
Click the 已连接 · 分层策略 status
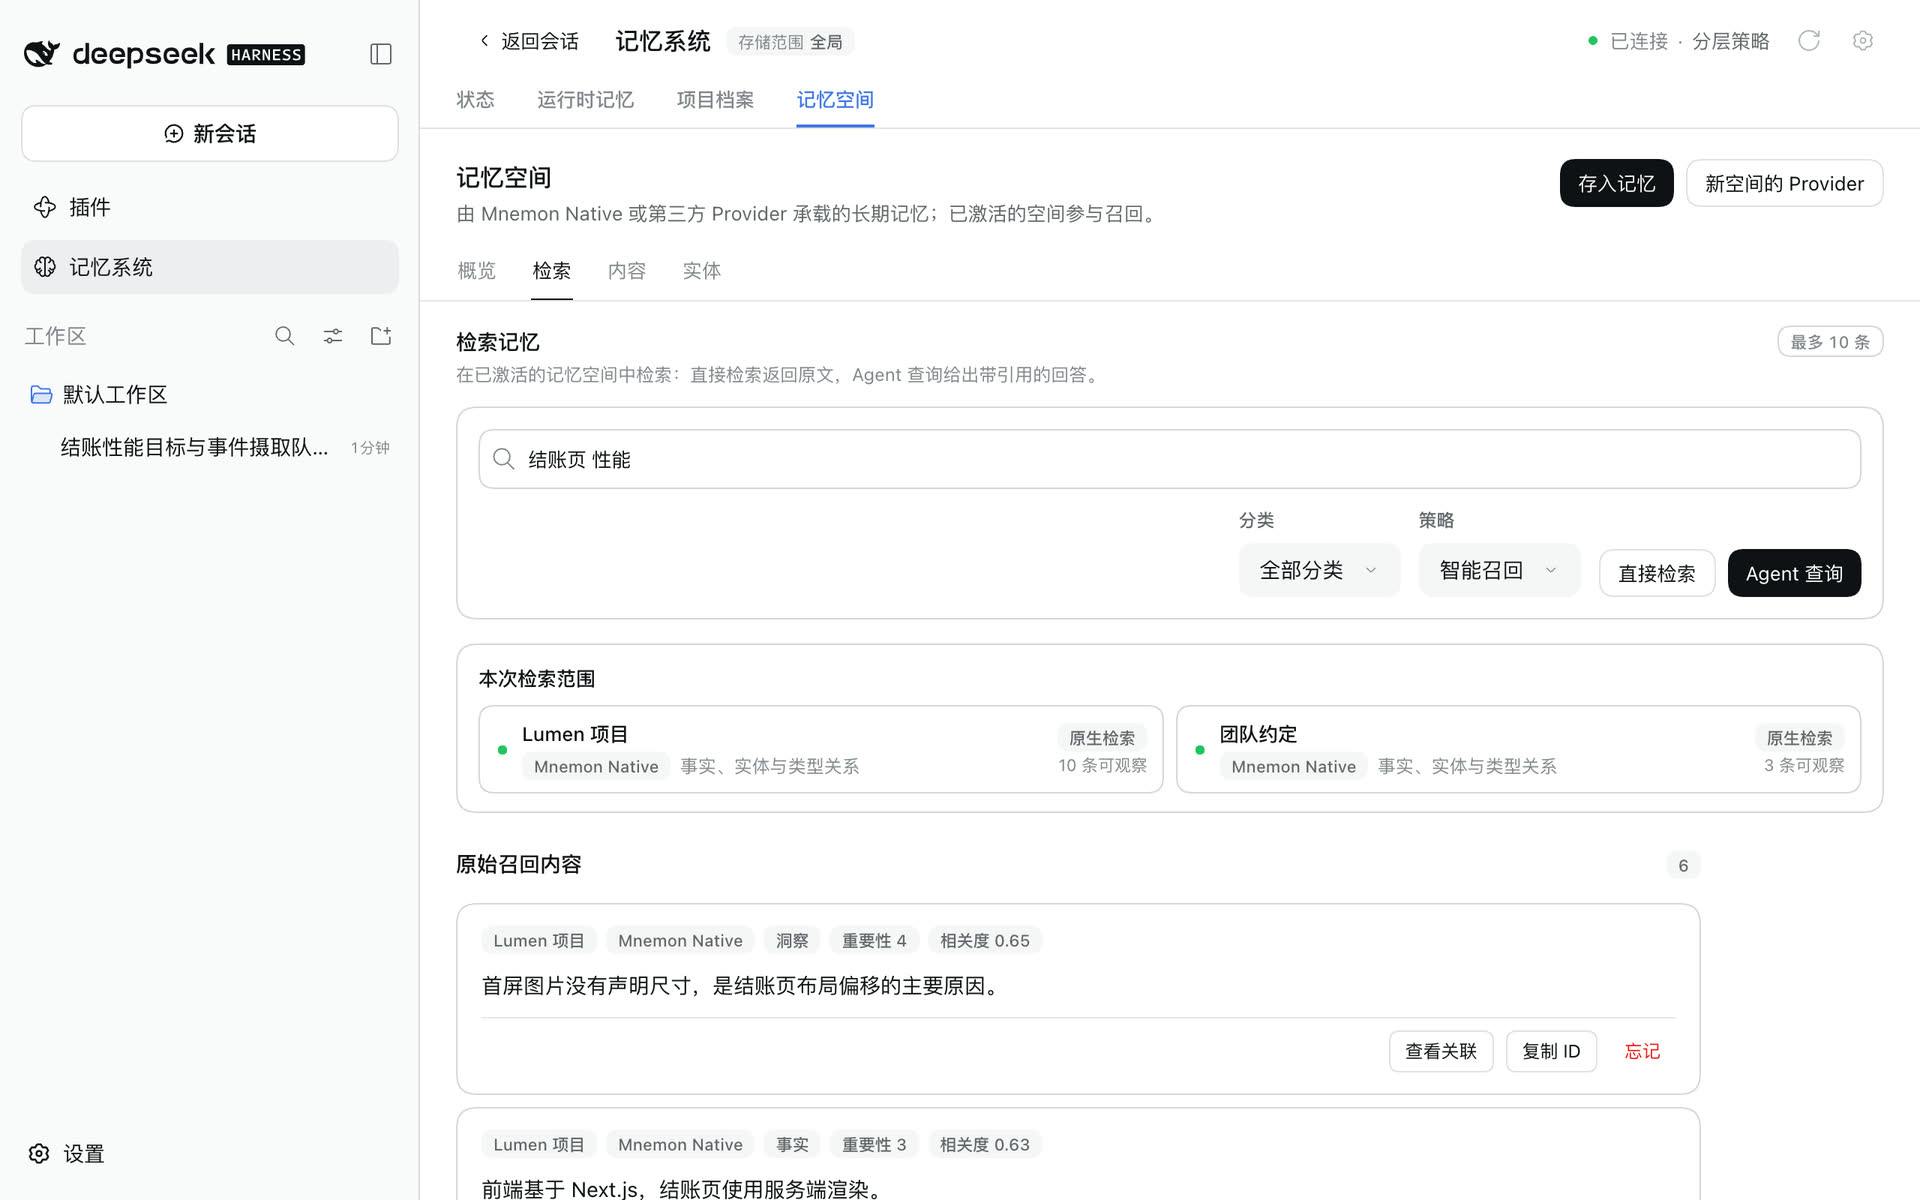pos(1679,41)
